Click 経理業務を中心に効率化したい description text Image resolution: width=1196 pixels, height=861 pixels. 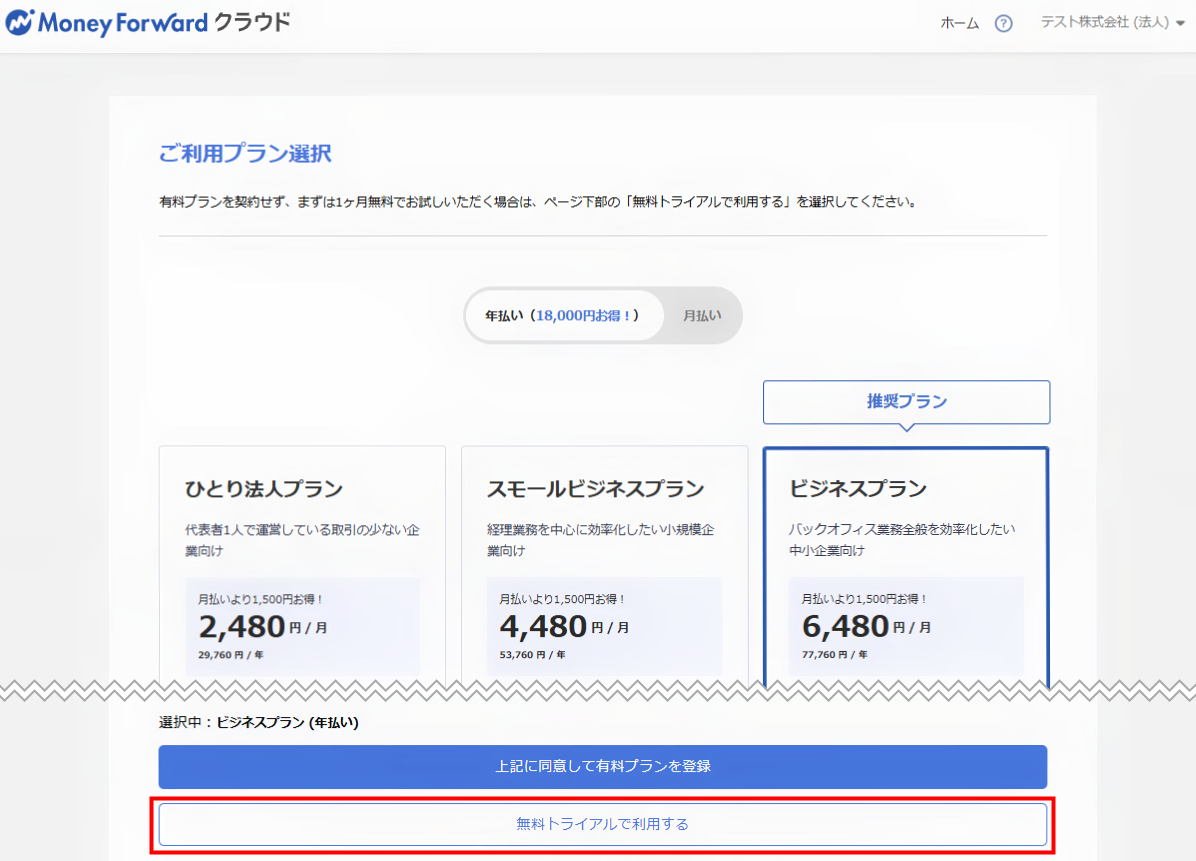coord(600,540)
